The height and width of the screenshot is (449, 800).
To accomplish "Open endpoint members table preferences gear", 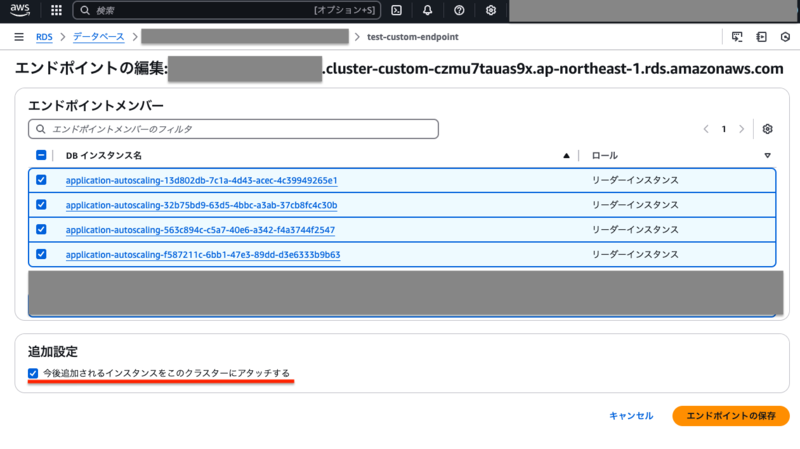I will click(767, 129).
